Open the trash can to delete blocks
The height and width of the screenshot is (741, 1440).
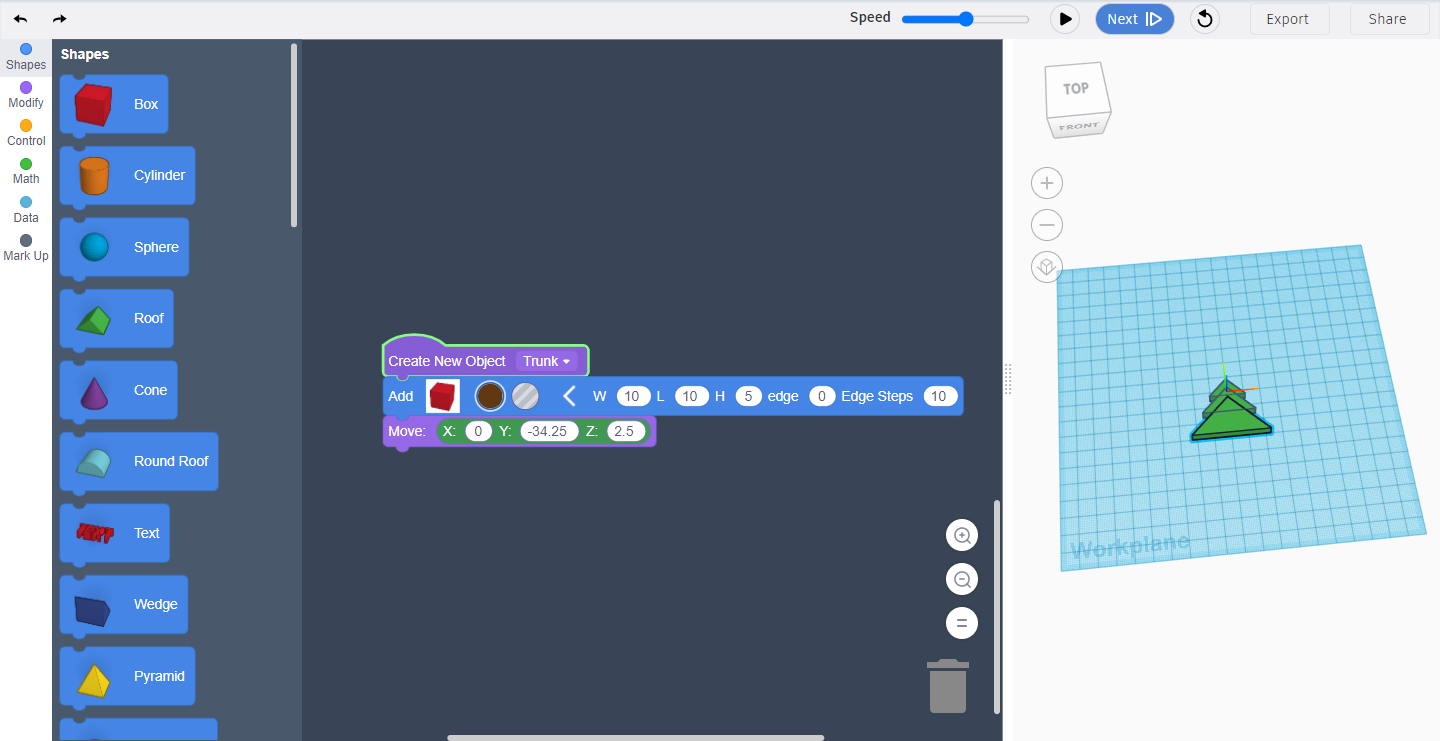pos(946,686)
